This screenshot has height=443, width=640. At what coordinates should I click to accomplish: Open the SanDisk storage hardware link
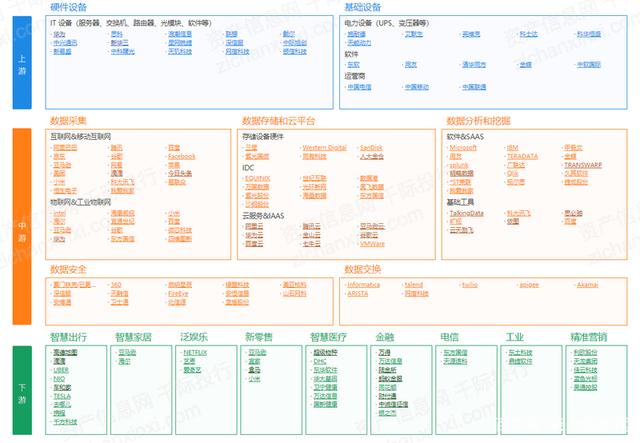pyautogui.click(x=371, y=148)
